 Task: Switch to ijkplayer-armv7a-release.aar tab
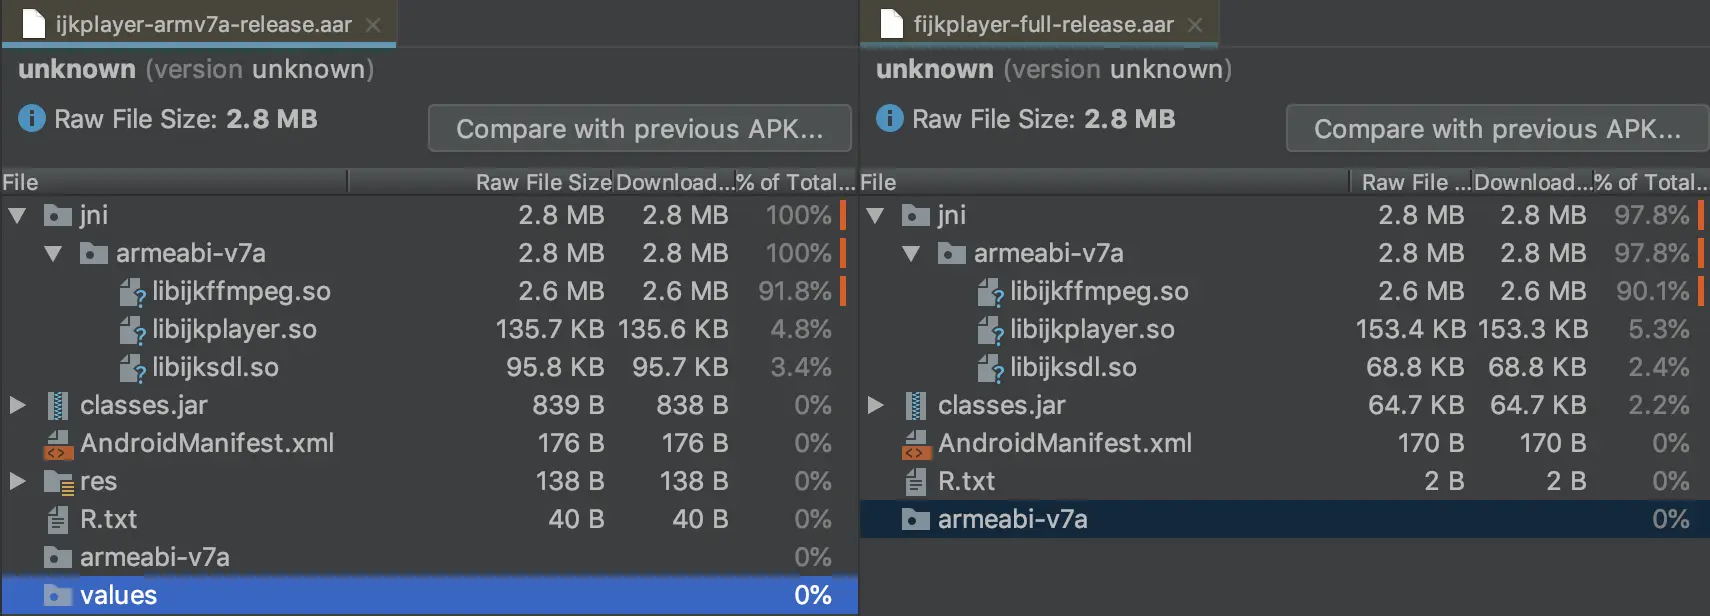(202, 24)
